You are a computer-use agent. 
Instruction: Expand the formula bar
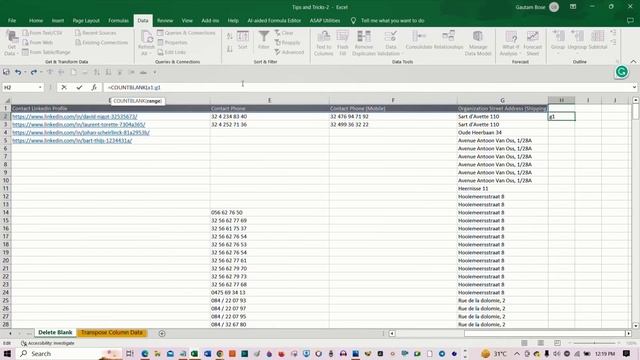(x=634, y=87)
